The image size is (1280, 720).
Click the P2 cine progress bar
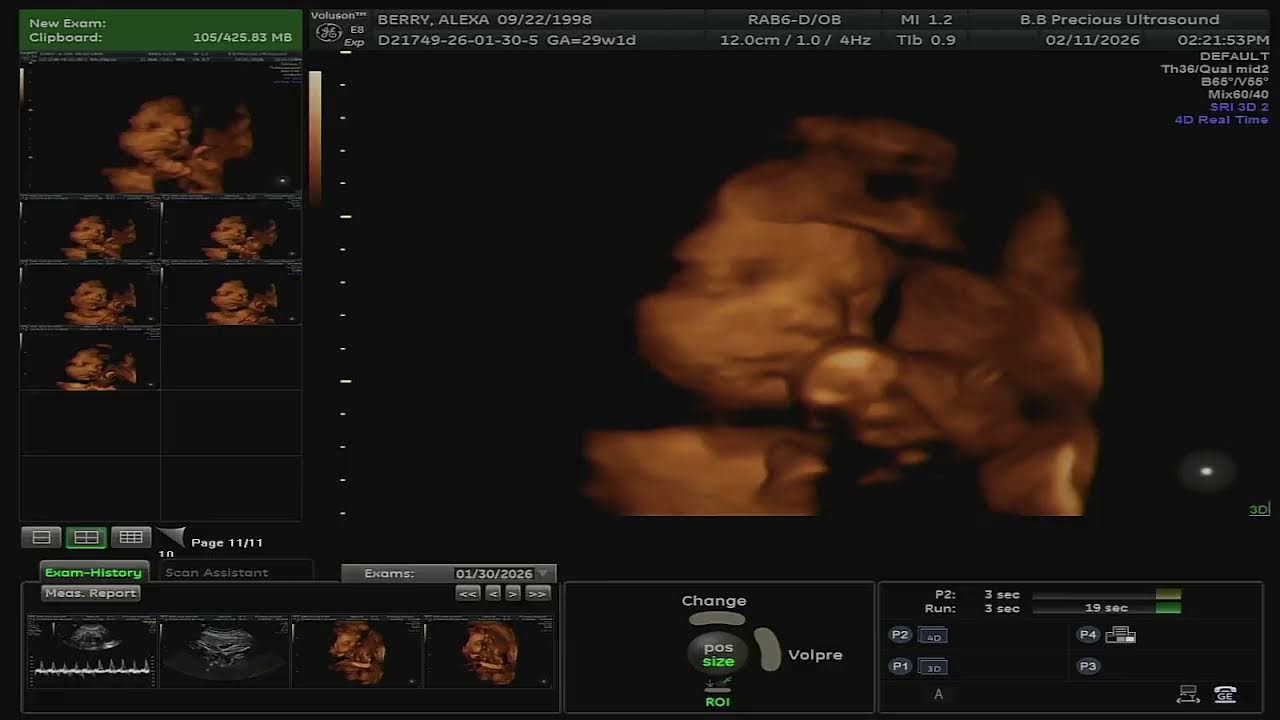pos(1107,594)
